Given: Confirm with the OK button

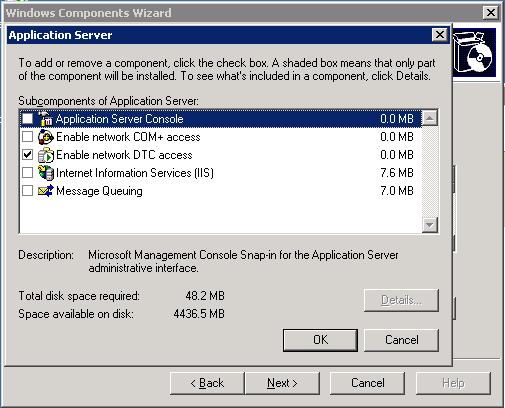Looking at the screenshot, I should pos(320,340).
